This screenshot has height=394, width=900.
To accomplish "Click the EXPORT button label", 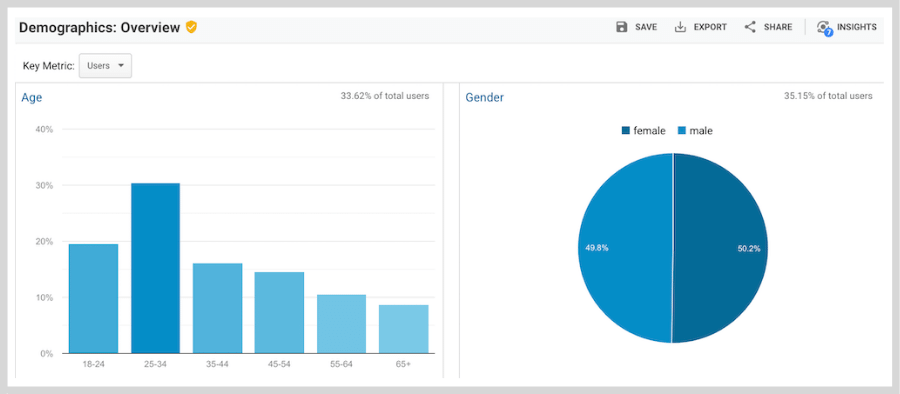I will 710,27.
